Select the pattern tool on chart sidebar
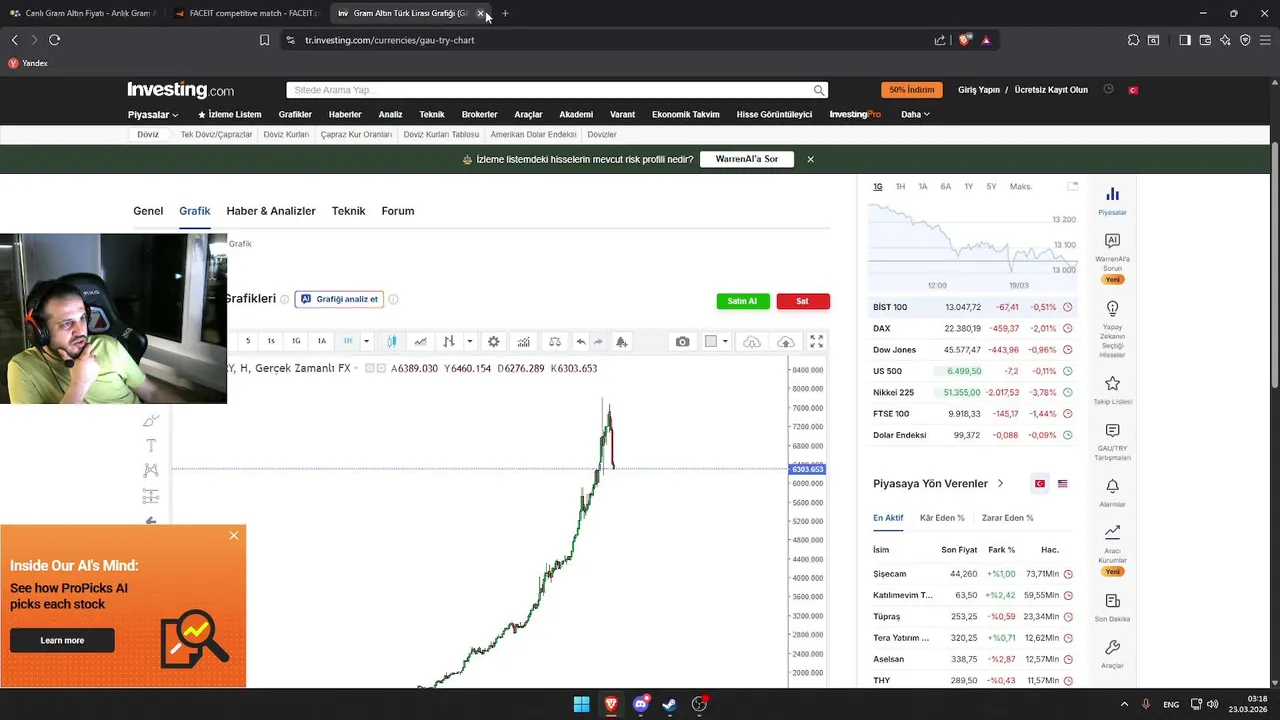Viewport: 1280px width, 720px height. pyautogui.click(x=151, y=470)
